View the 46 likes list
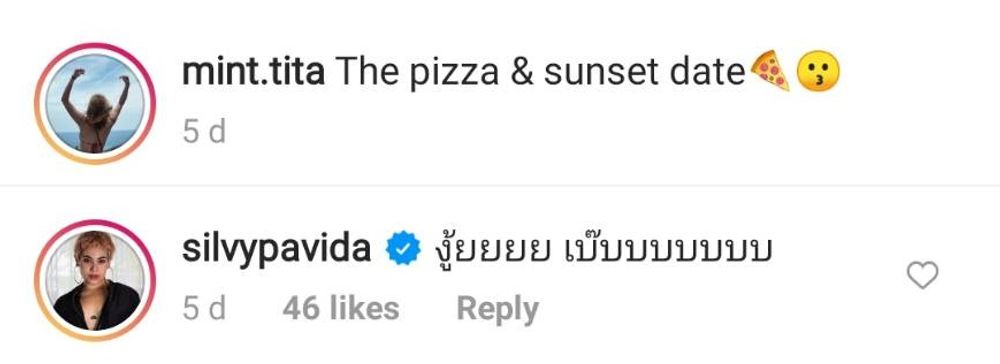 pos(341,309)
